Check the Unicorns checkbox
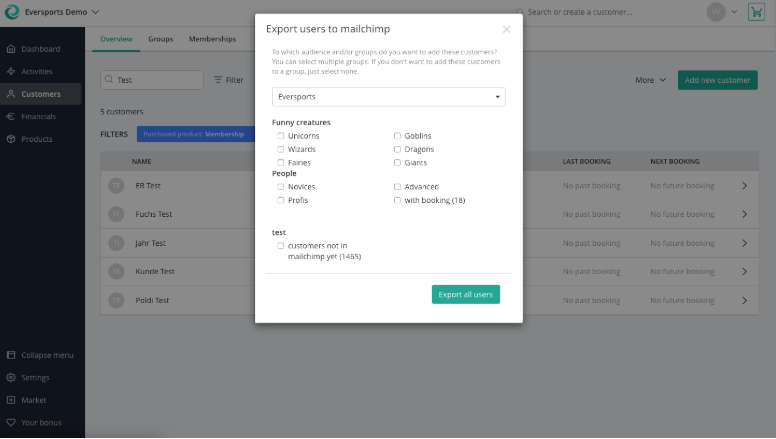The image size is (776, 439). [x=281, y=136]
